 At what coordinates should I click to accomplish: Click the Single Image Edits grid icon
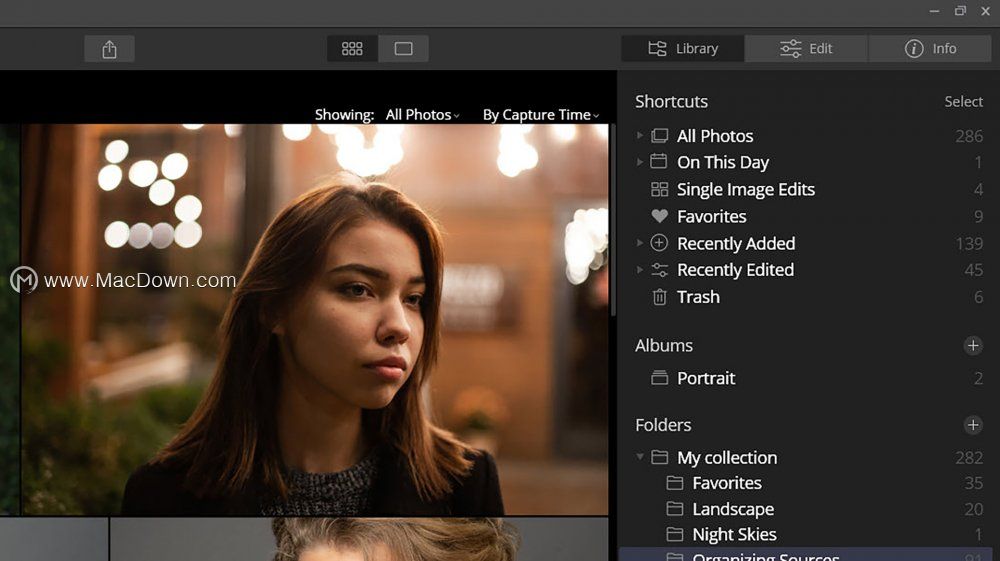tap(659, 189)
